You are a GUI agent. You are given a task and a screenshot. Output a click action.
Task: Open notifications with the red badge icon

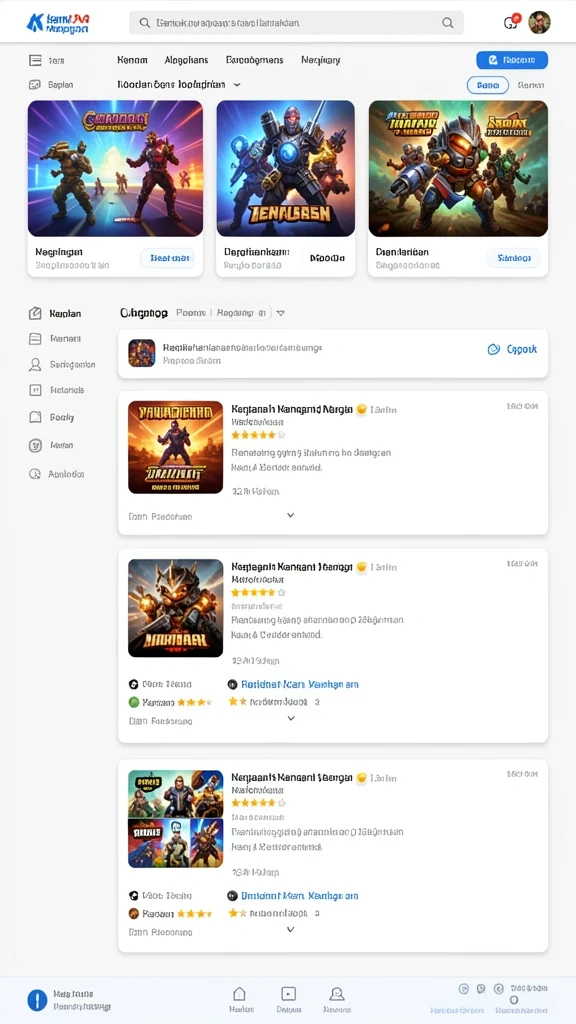point(511,22)
